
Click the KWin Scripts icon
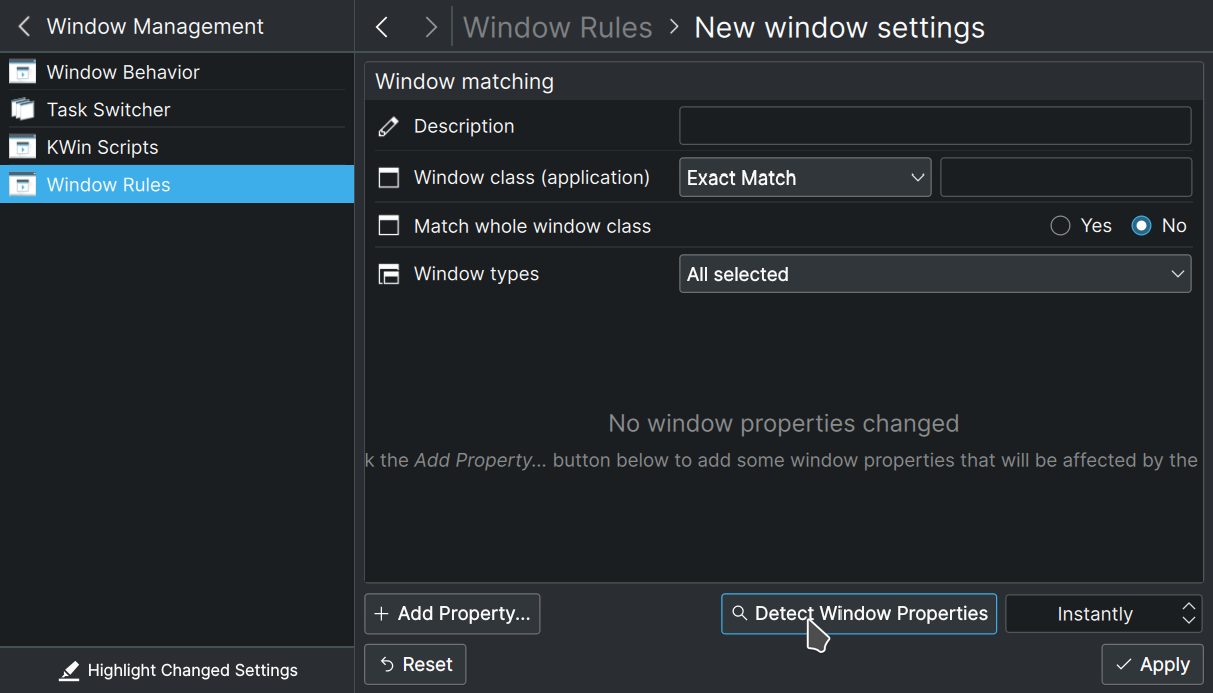click(22, 147)
